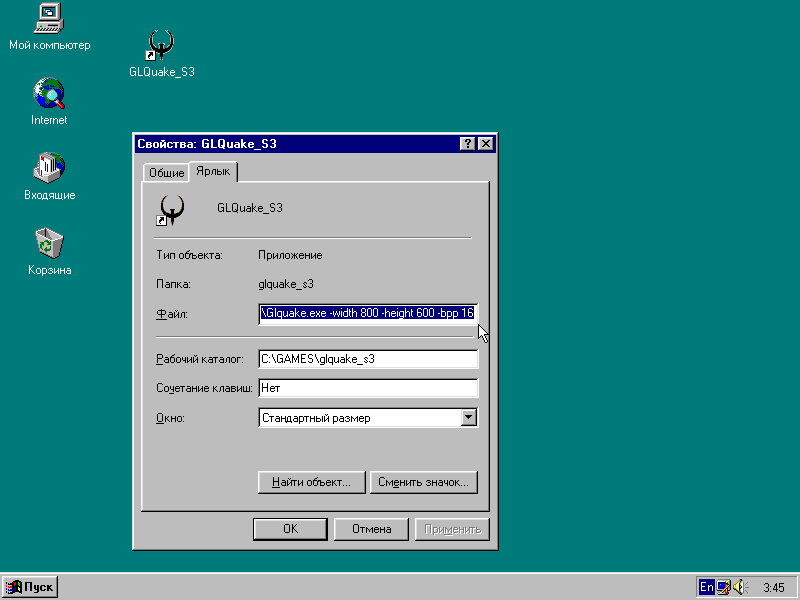
Task: Select the Корзина recycle bin icon
Action: (49, 251)
